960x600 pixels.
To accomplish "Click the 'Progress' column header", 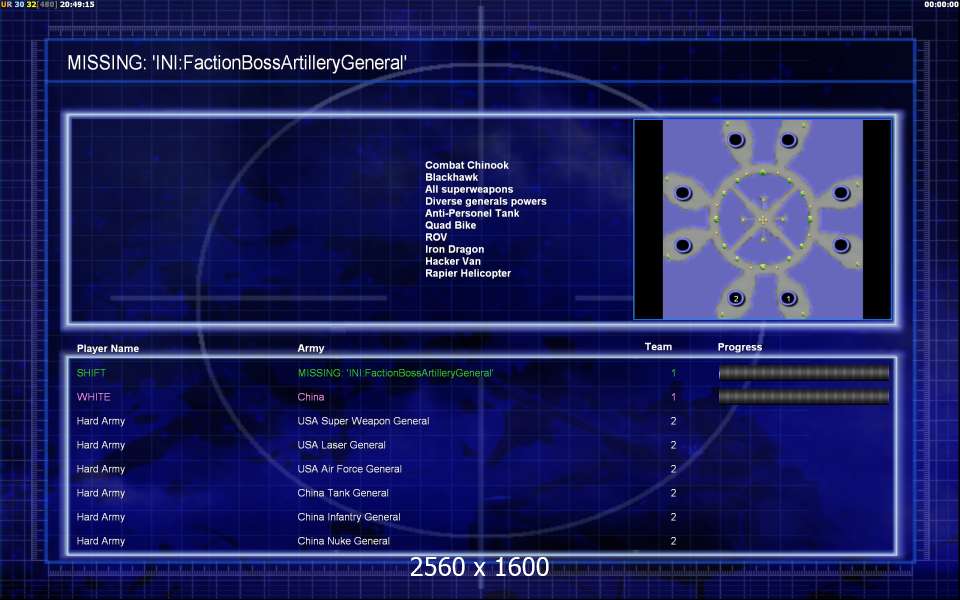I will coord(740,347).
